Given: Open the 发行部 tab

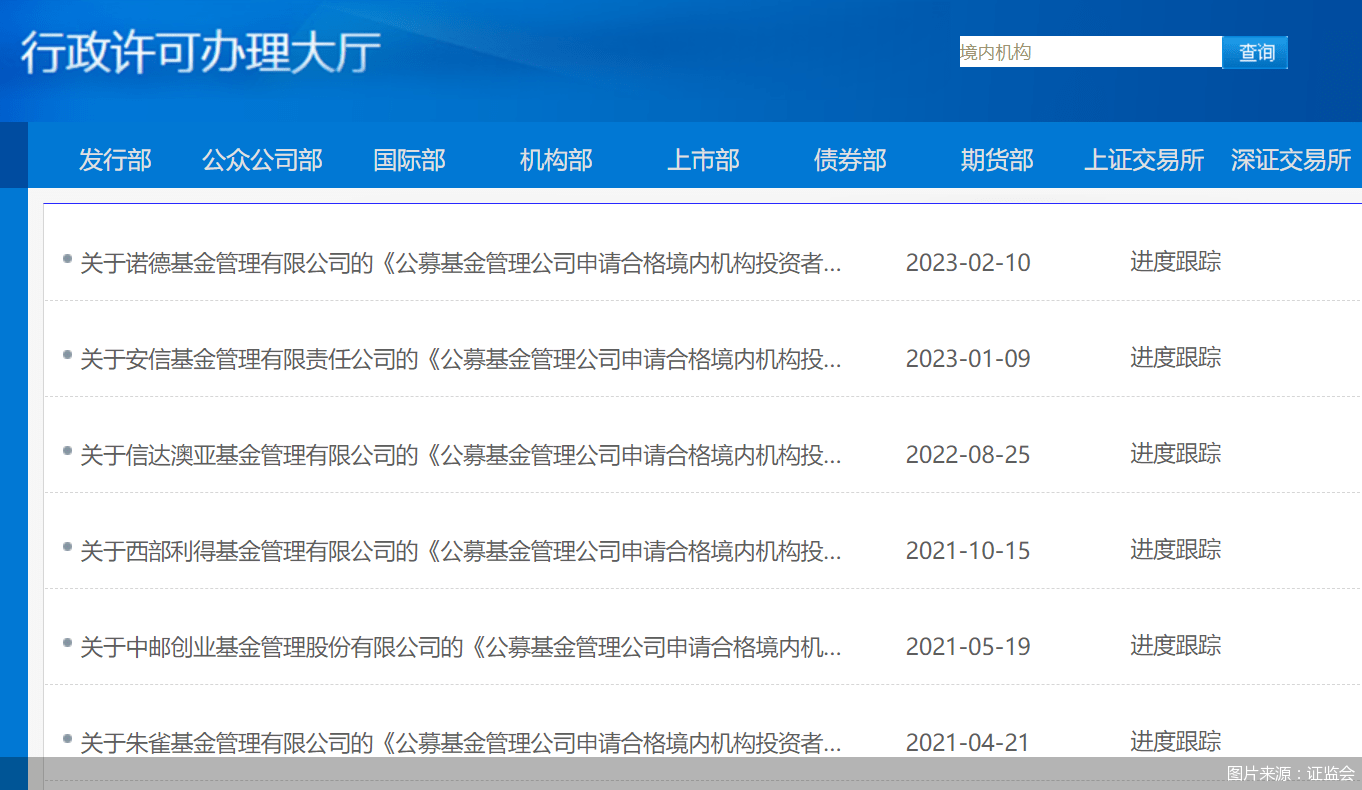Looking at the screenshot, I should coord(115,160).
